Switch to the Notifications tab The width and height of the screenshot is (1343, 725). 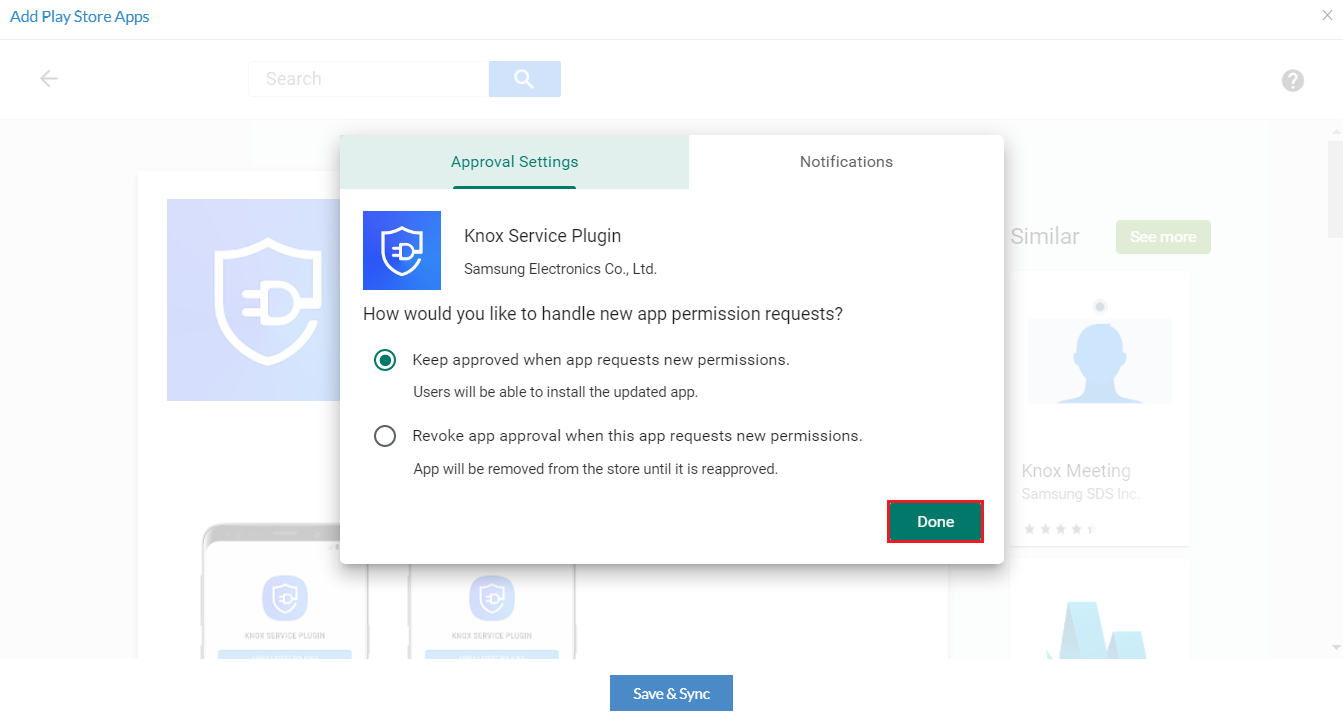pyautogui.click(x=846, y=162)
